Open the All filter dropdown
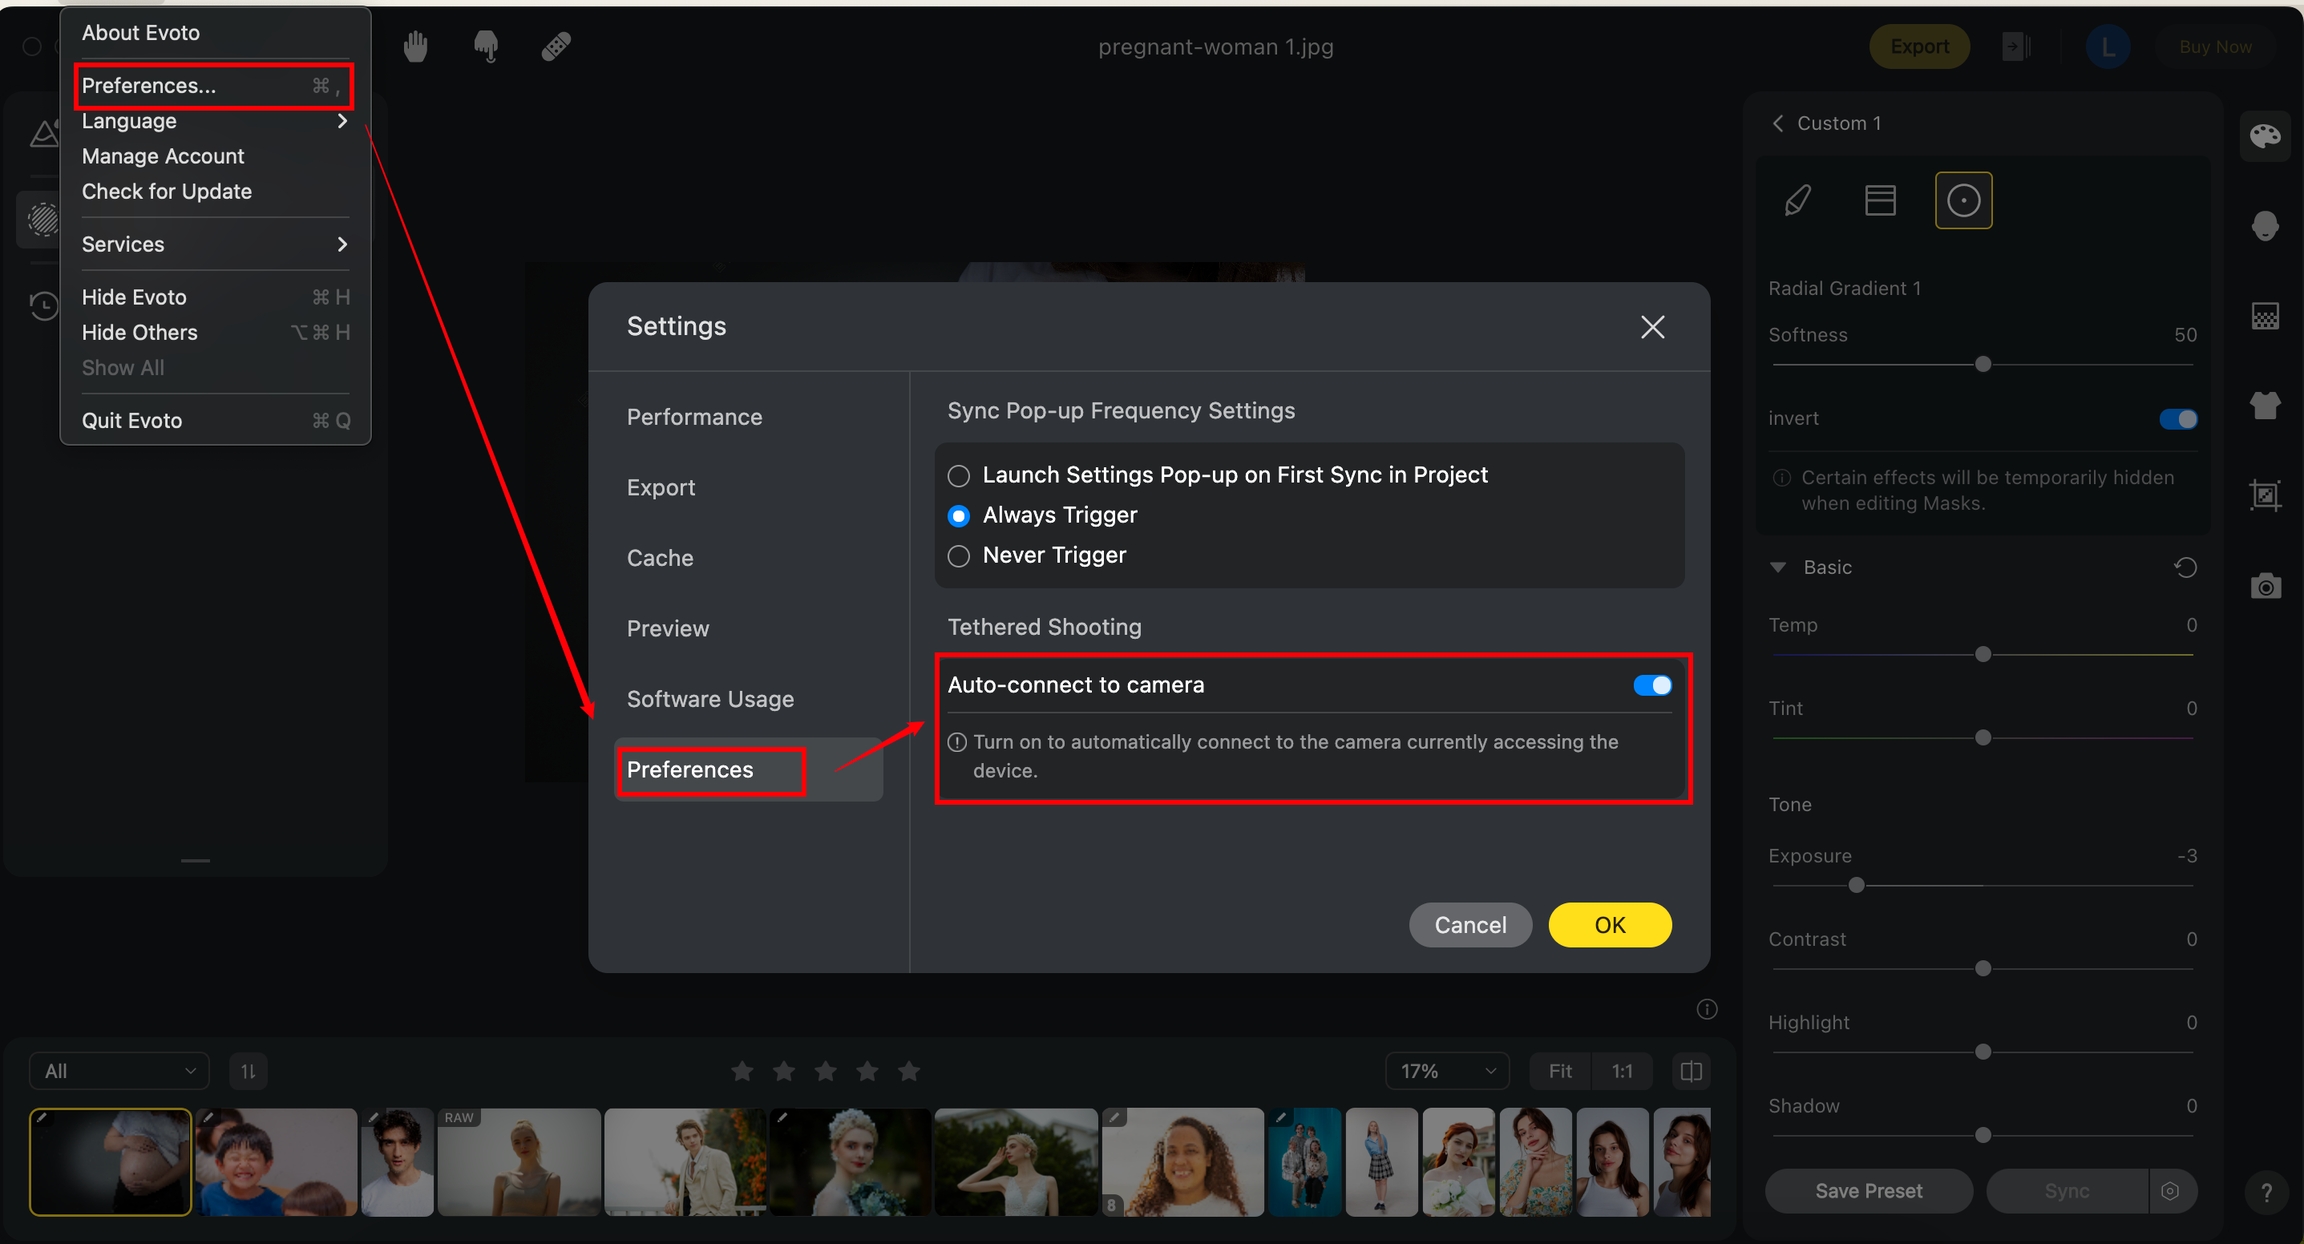The height and width of the screenshot is (1244, 2304). [x=119, y=1072]
